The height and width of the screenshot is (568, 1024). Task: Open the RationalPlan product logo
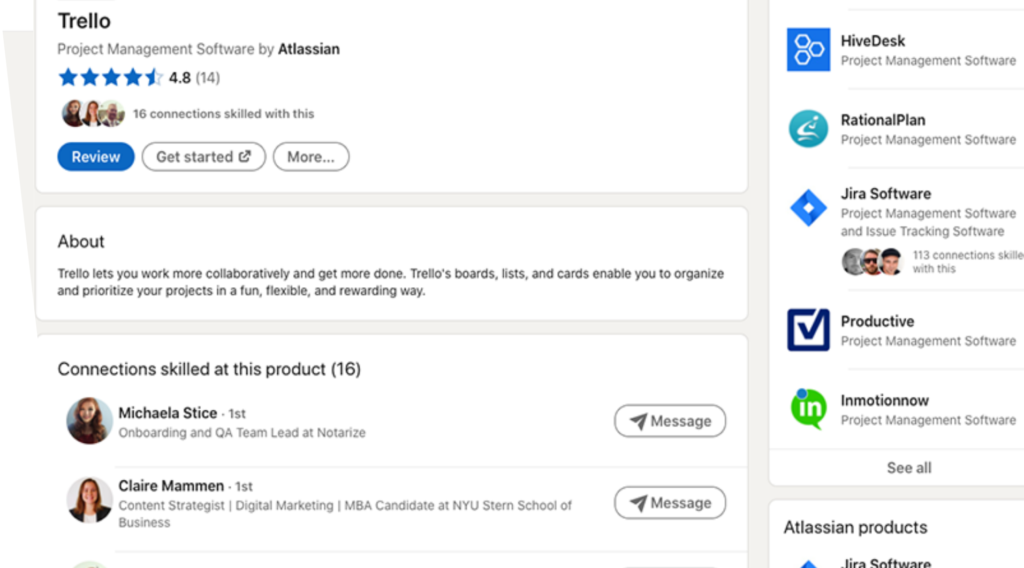(808, 129)
